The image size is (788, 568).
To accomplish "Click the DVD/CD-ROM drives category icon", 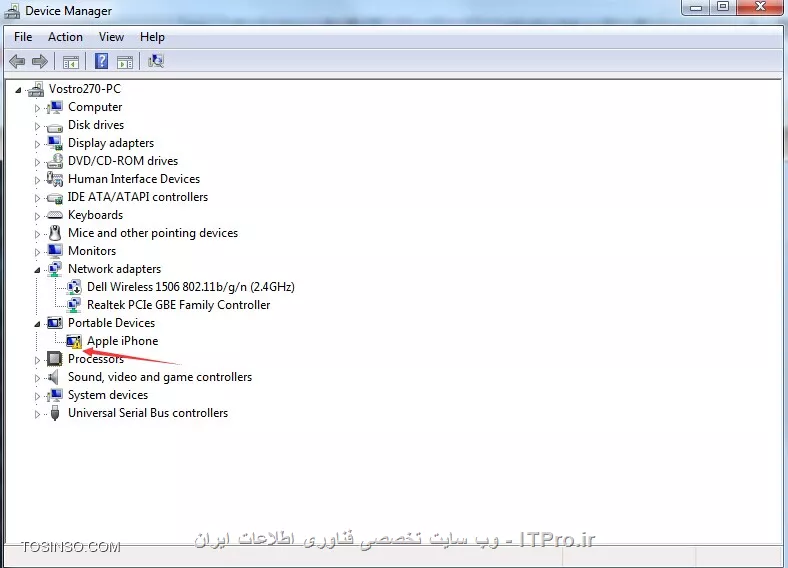I will coord(54,161).
